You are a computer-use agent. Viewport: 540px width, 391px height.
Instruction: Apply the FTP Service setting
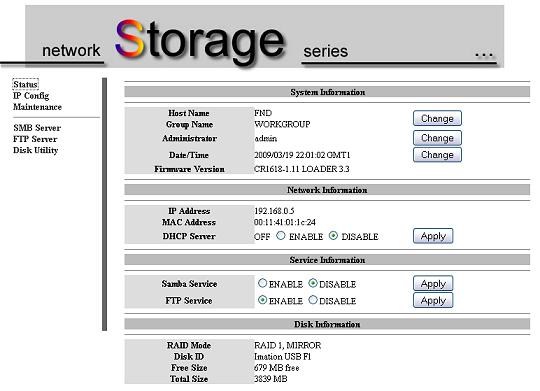pyautogui.click(x=433, y=300)
